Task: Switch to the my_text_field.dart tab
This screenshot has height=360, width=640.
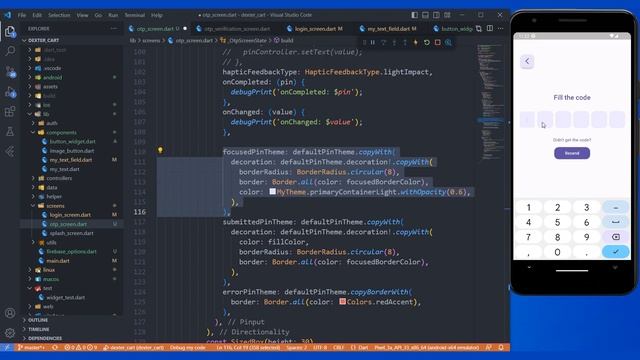Action: point(388,29)
